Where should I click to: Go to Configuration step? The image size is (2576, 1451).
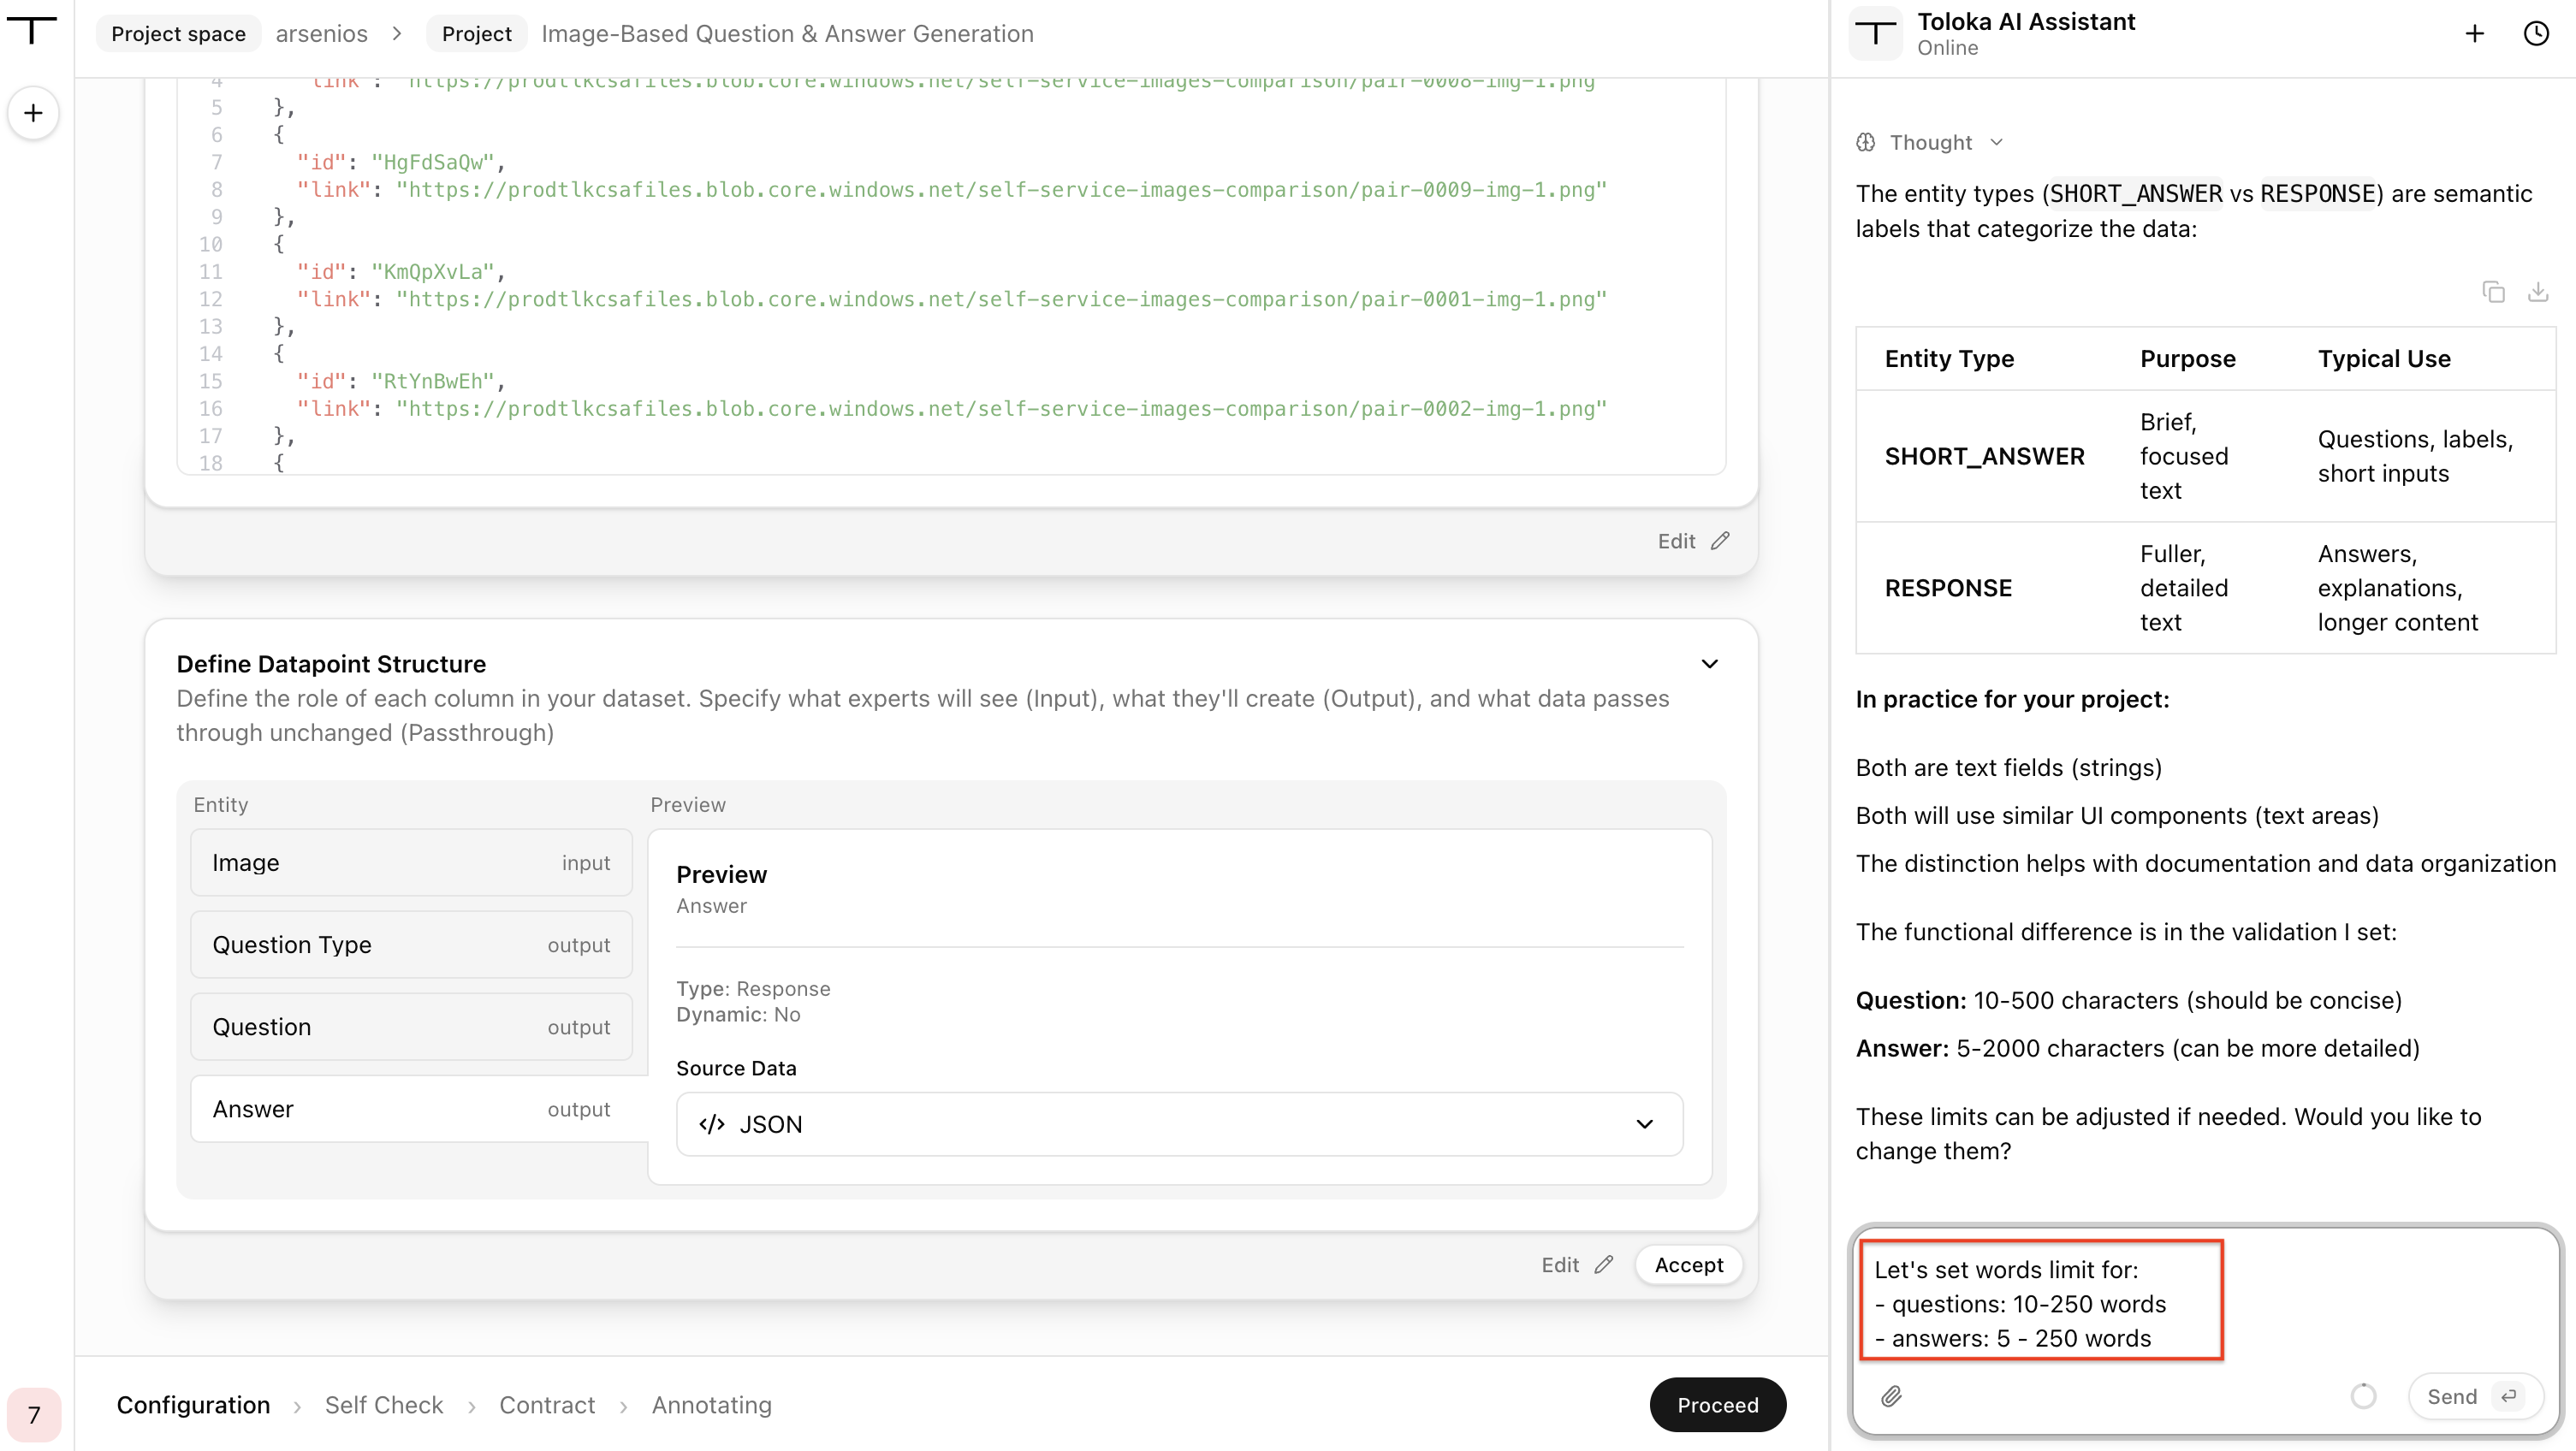click(x=193, y=1405)
